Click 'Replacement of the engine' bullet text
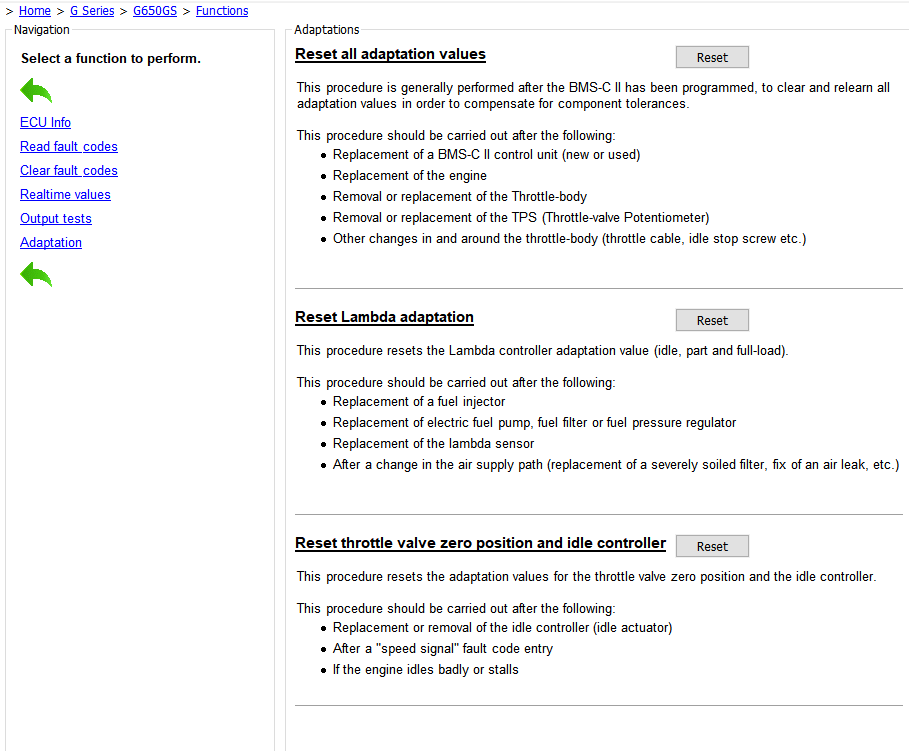Viewport: 909px width, 751px height. (x=410, y=176)
